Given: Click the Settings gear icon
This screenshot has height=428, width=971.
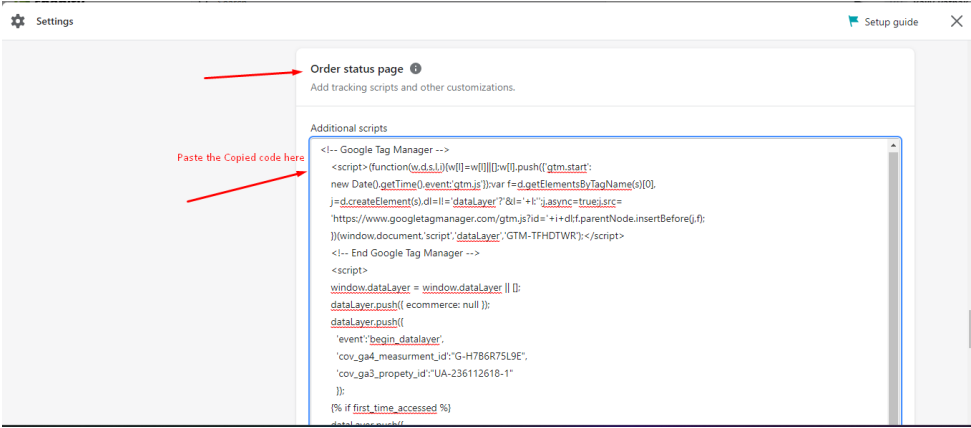Looking at the screenshot, I should click(x=18, y=22).
